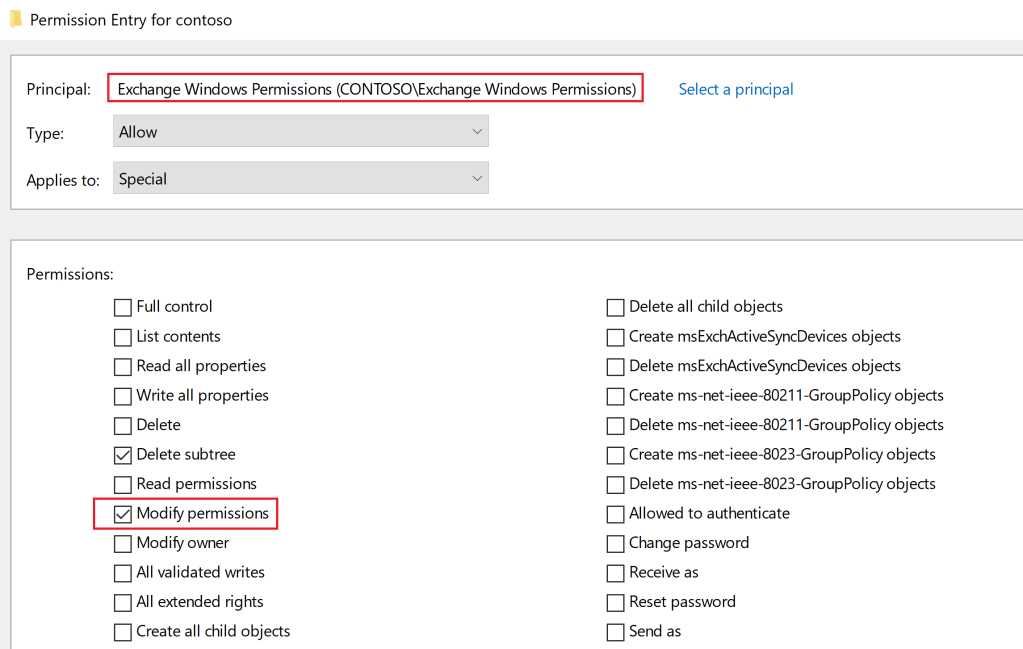
Task: Enable the Full control checkbox
Action: click(123, 307)
